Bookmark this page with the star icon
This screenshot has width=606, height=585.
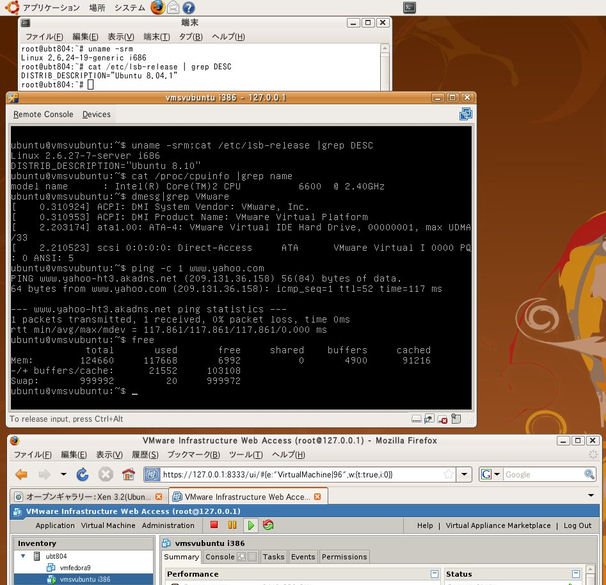click(x=448, y=474)
